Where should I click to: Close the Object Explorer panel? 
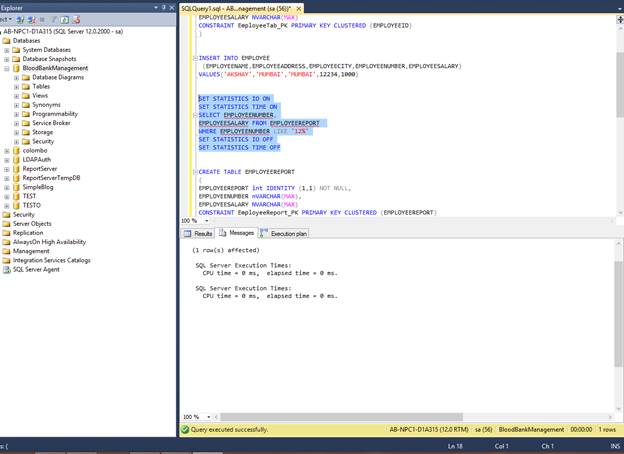[170, 7]
